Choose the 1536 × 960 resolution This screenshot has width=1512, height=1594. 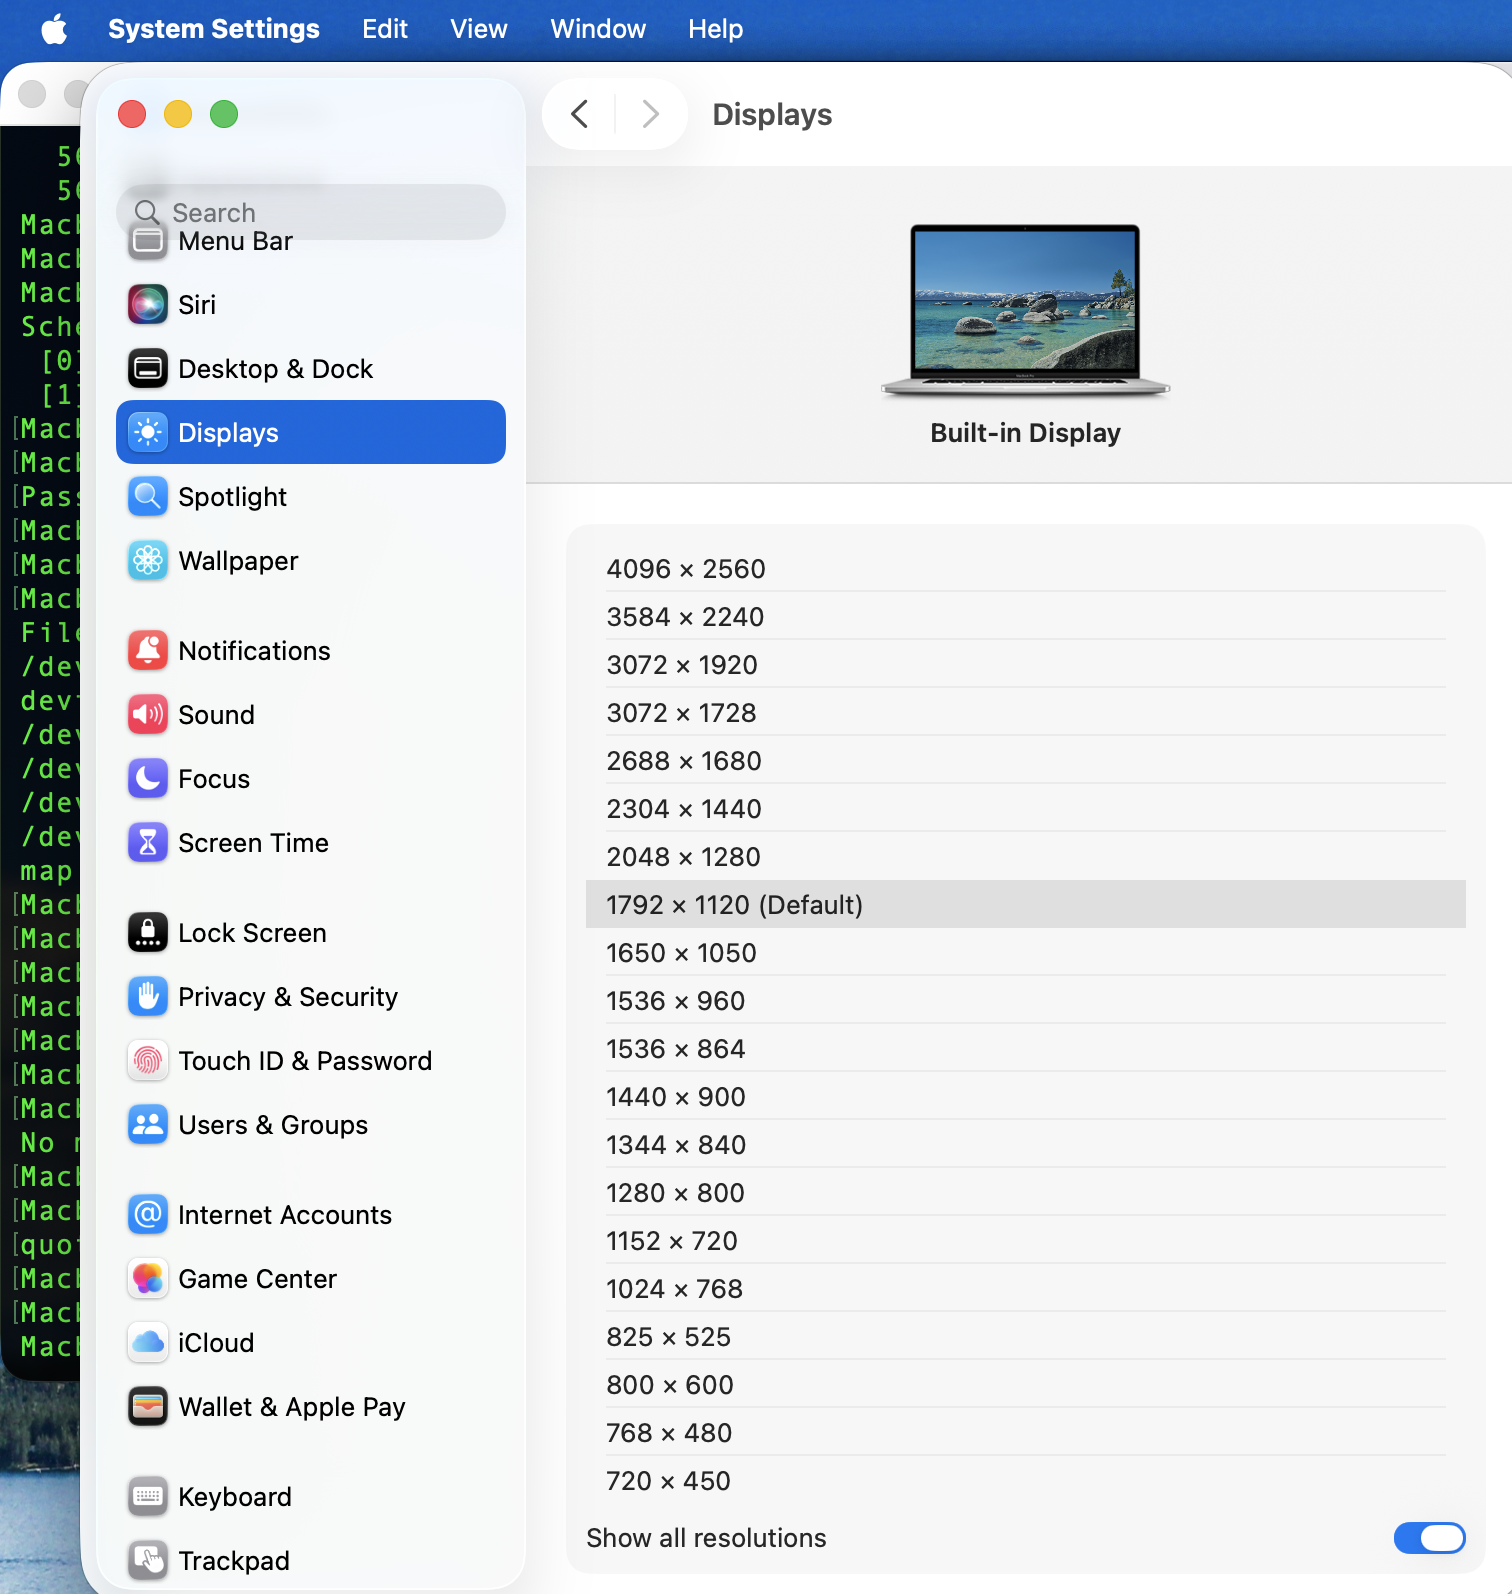click(x=1026, y=1000)
